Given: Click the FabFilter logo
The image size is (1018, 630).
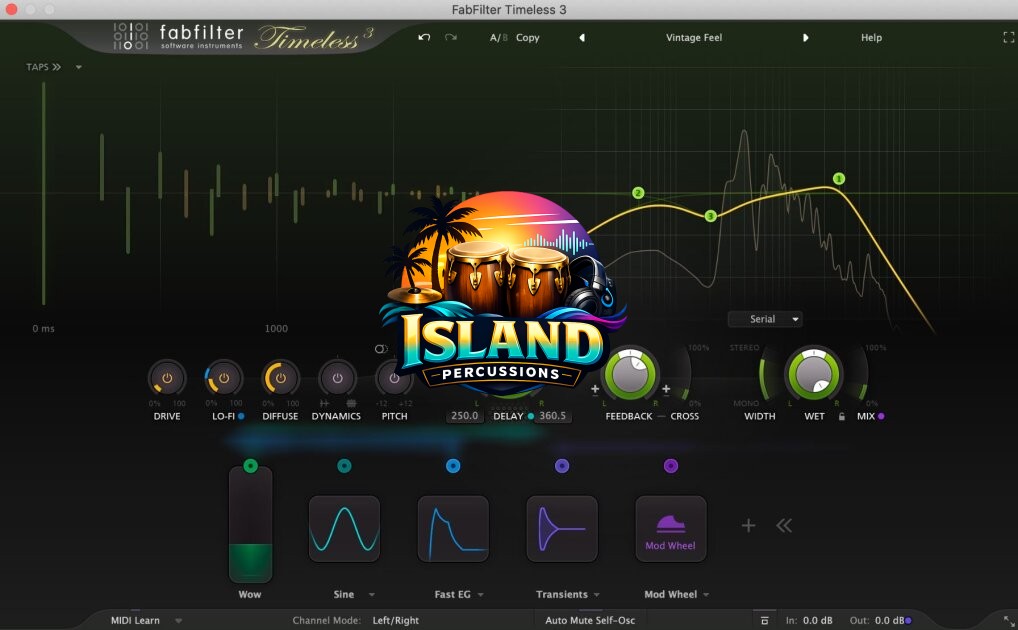Looking at the screenshot, I should pyautogui.click(x=178, y=37).
